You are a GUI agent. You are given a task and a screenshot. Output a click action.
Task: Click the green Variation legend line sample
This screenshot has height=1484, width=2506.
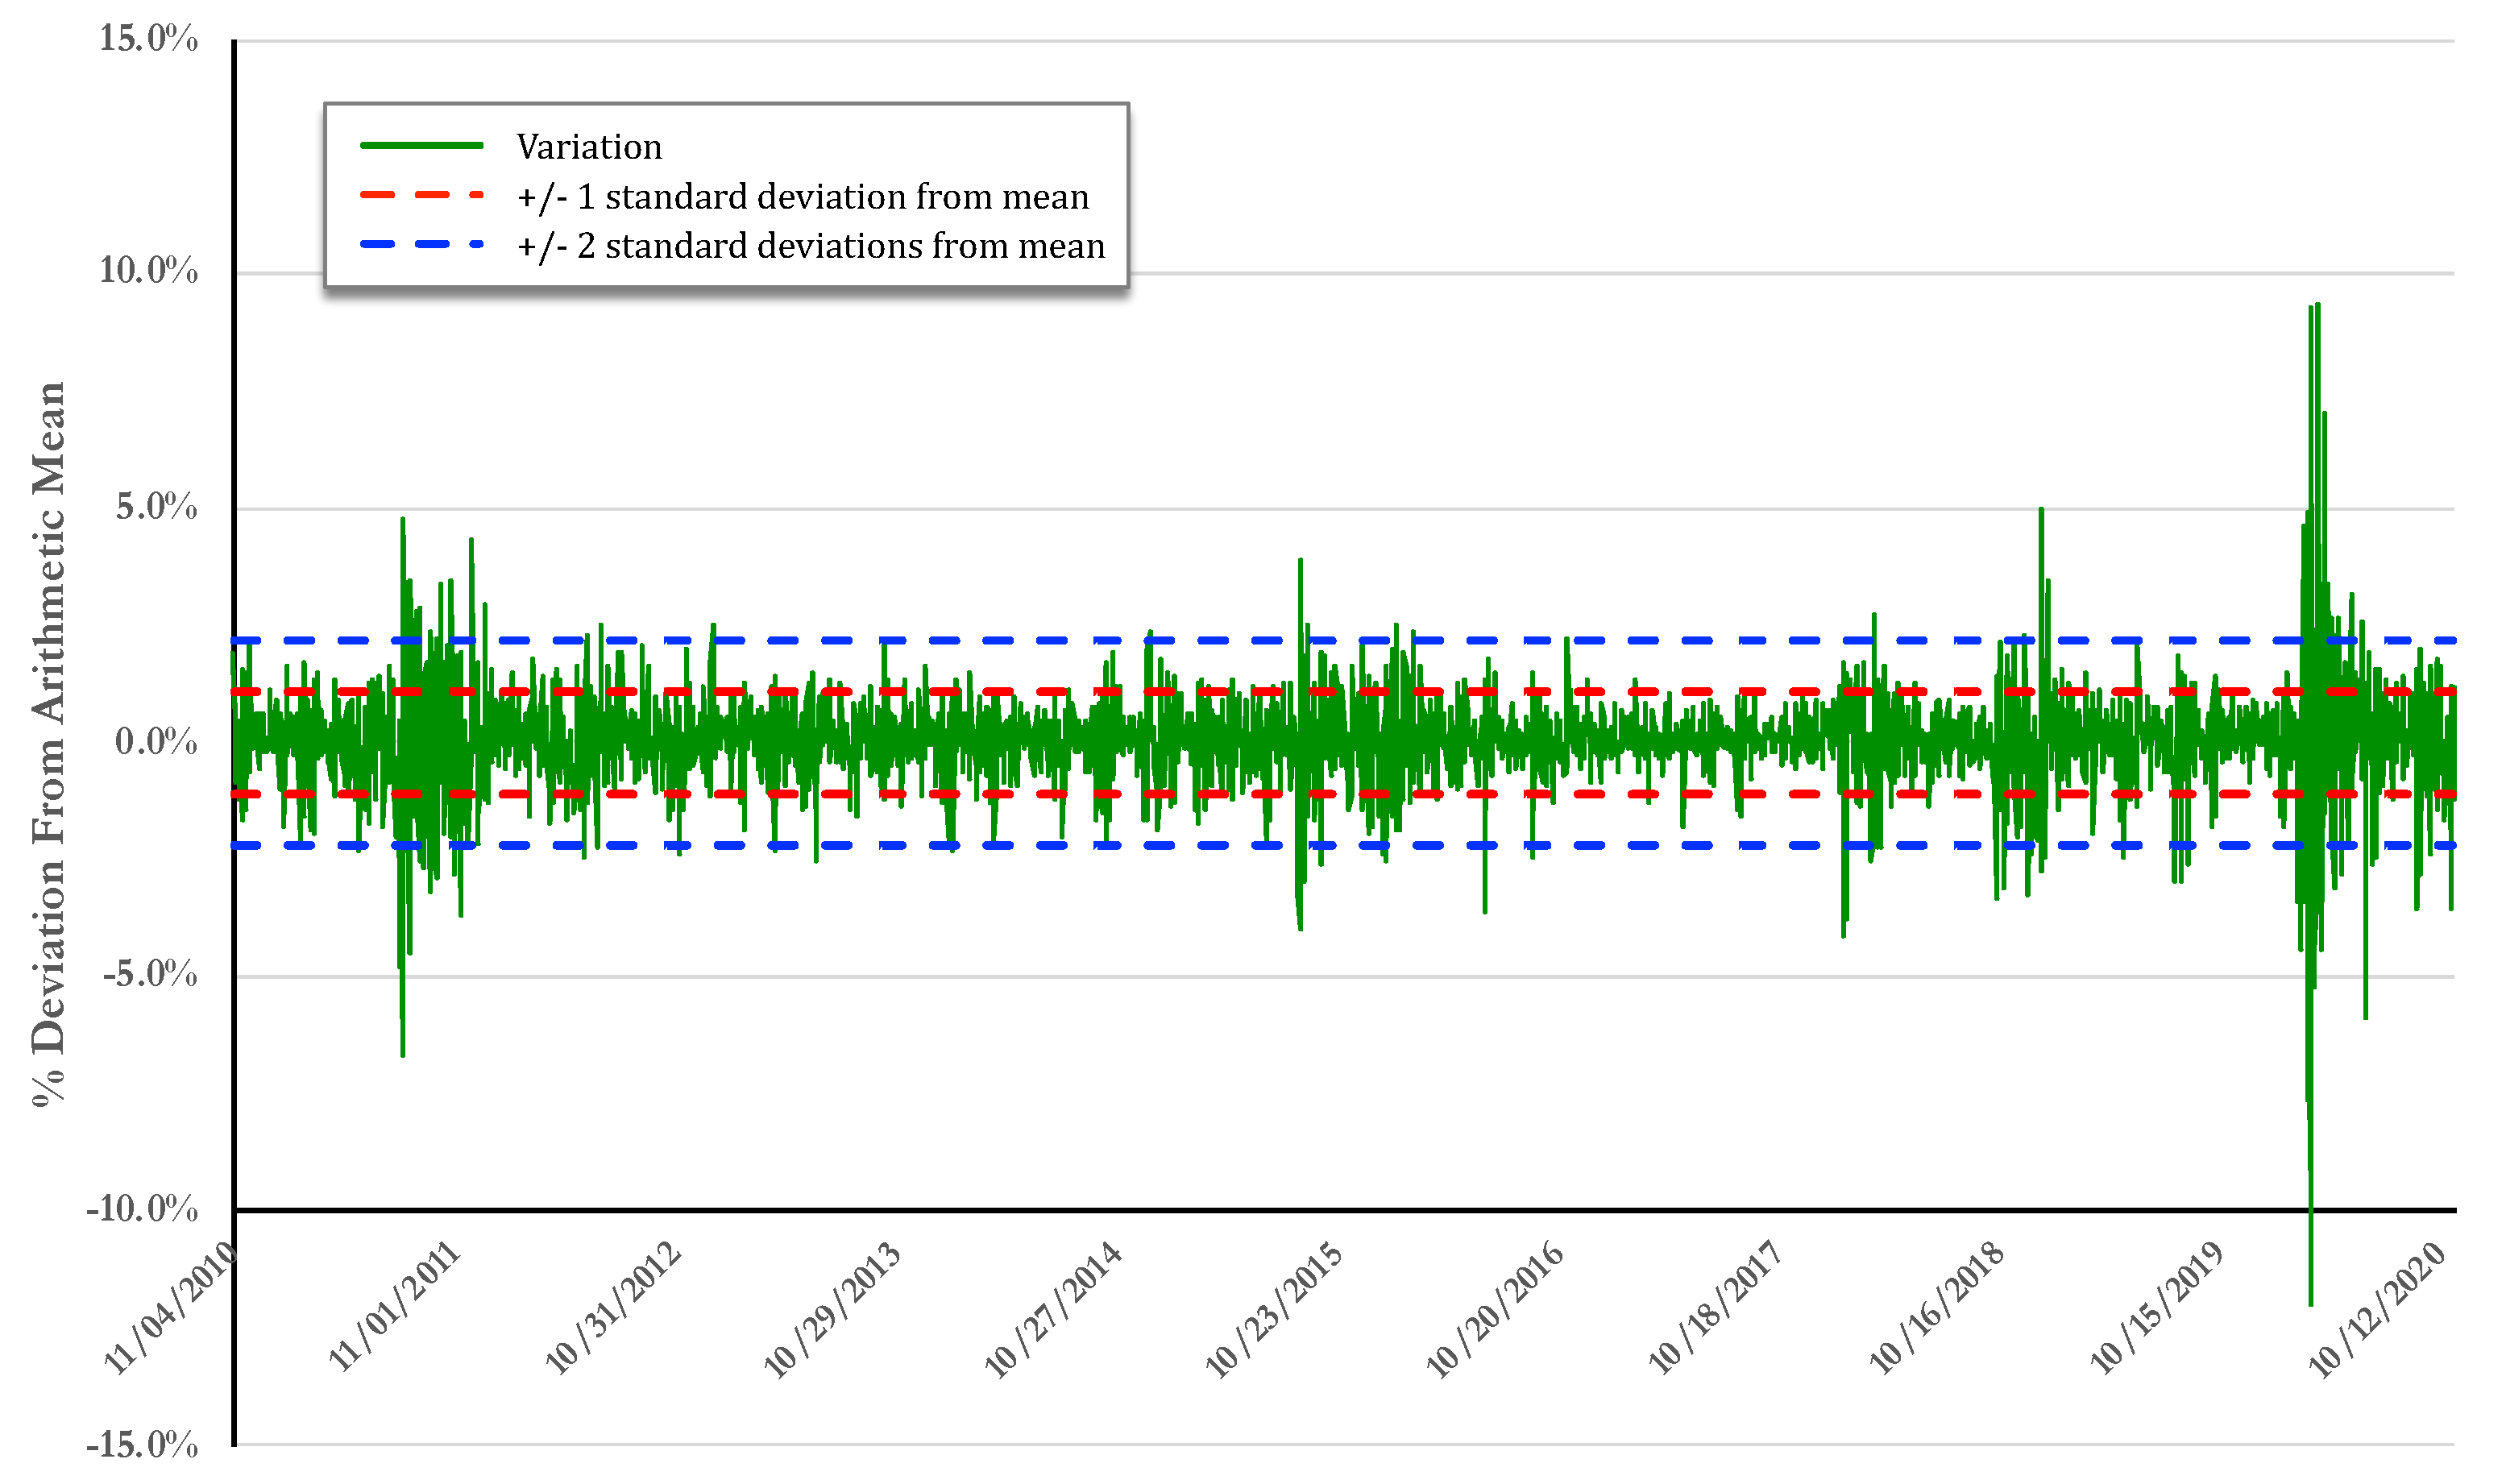[x=421, y=146]
